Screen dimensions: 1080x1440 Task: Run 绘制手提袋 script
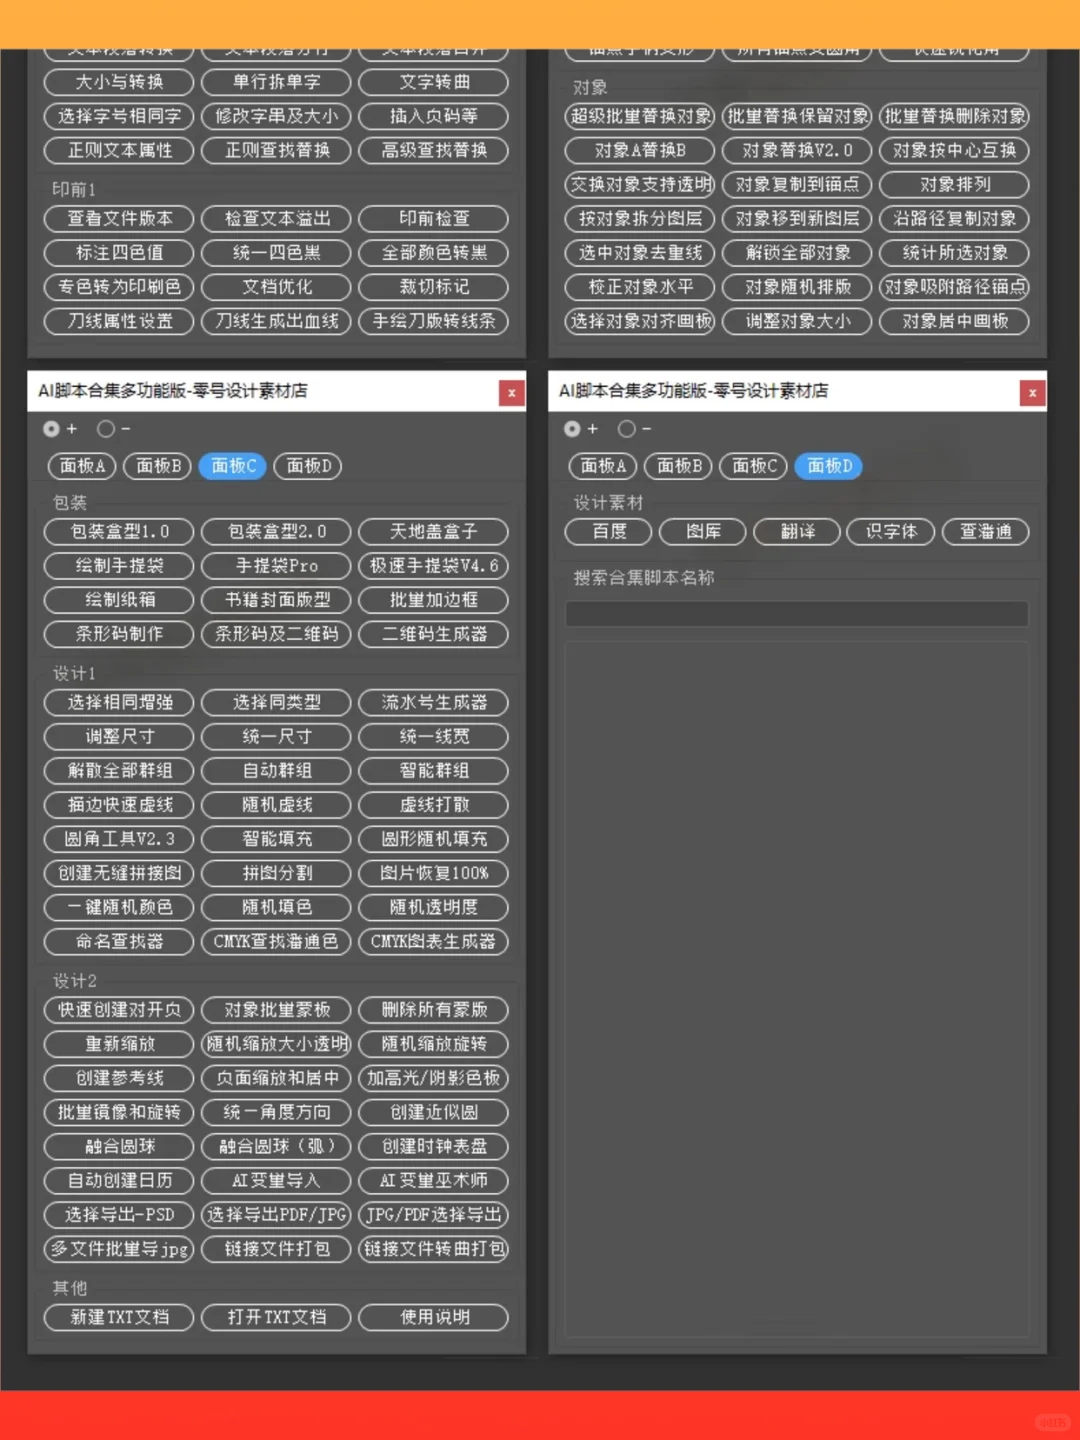coord(119,566)
